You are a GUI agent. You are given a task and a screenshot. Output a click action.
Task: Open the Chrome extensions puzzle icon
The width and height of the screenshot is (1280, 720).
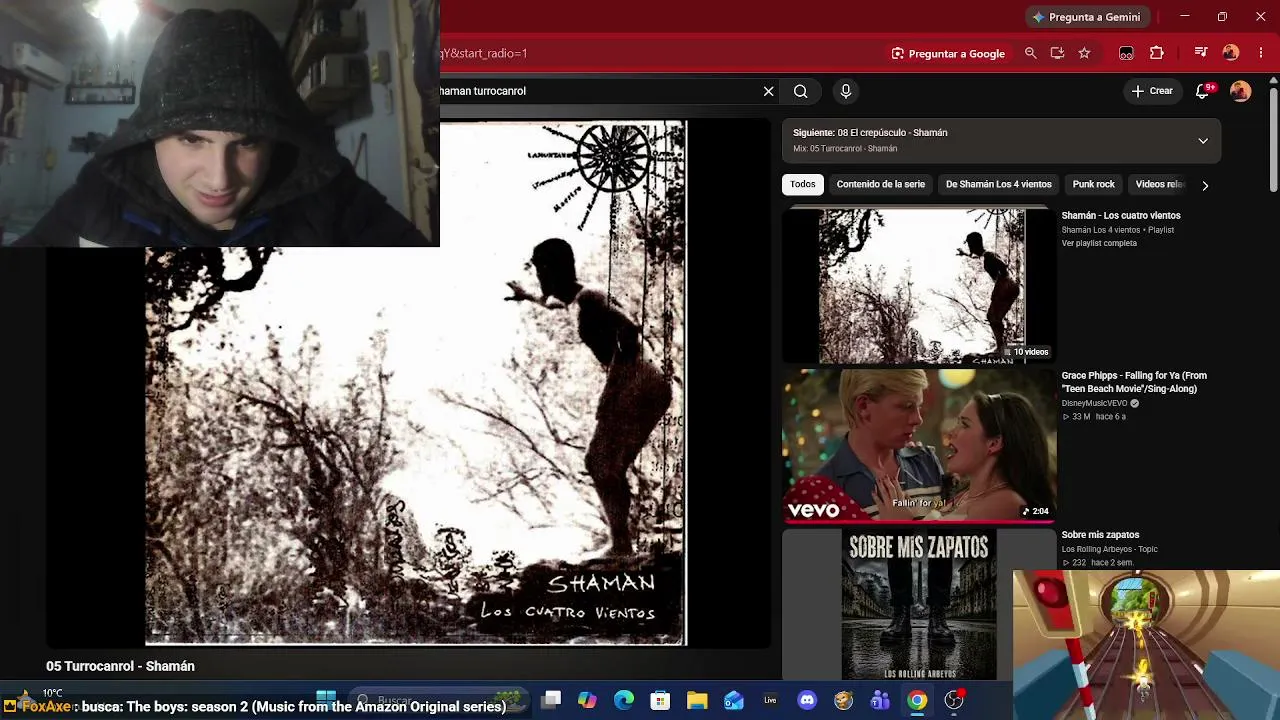click(x=1157, y=53)
